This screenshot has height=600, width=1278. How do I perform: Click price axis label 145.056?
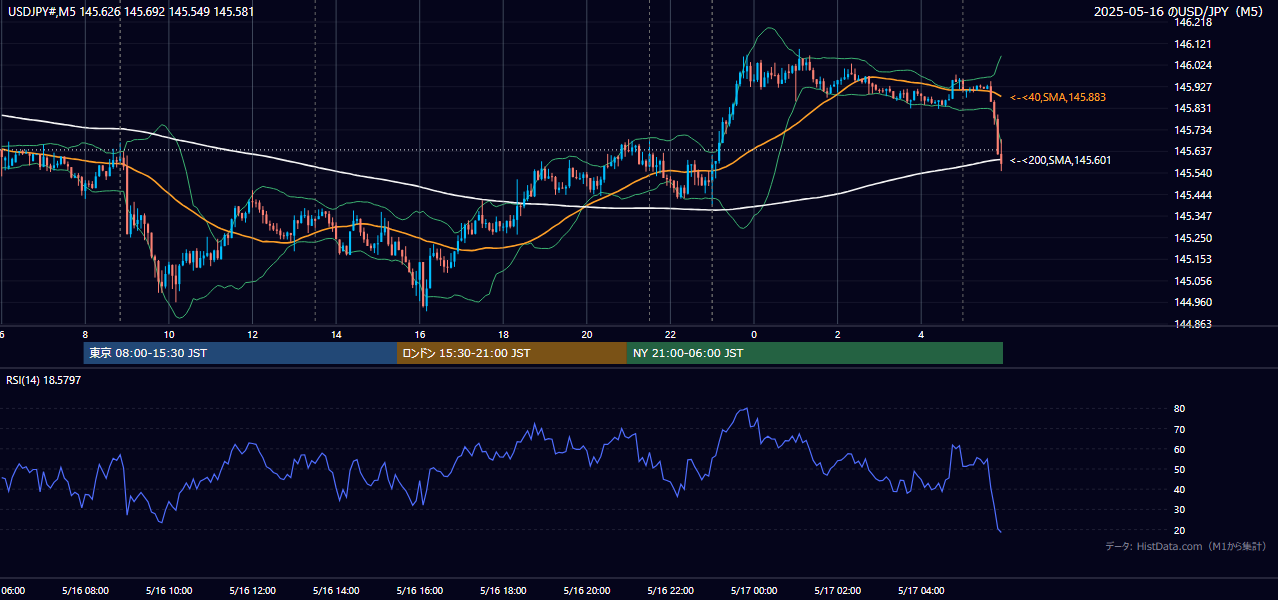(1194, 281)
